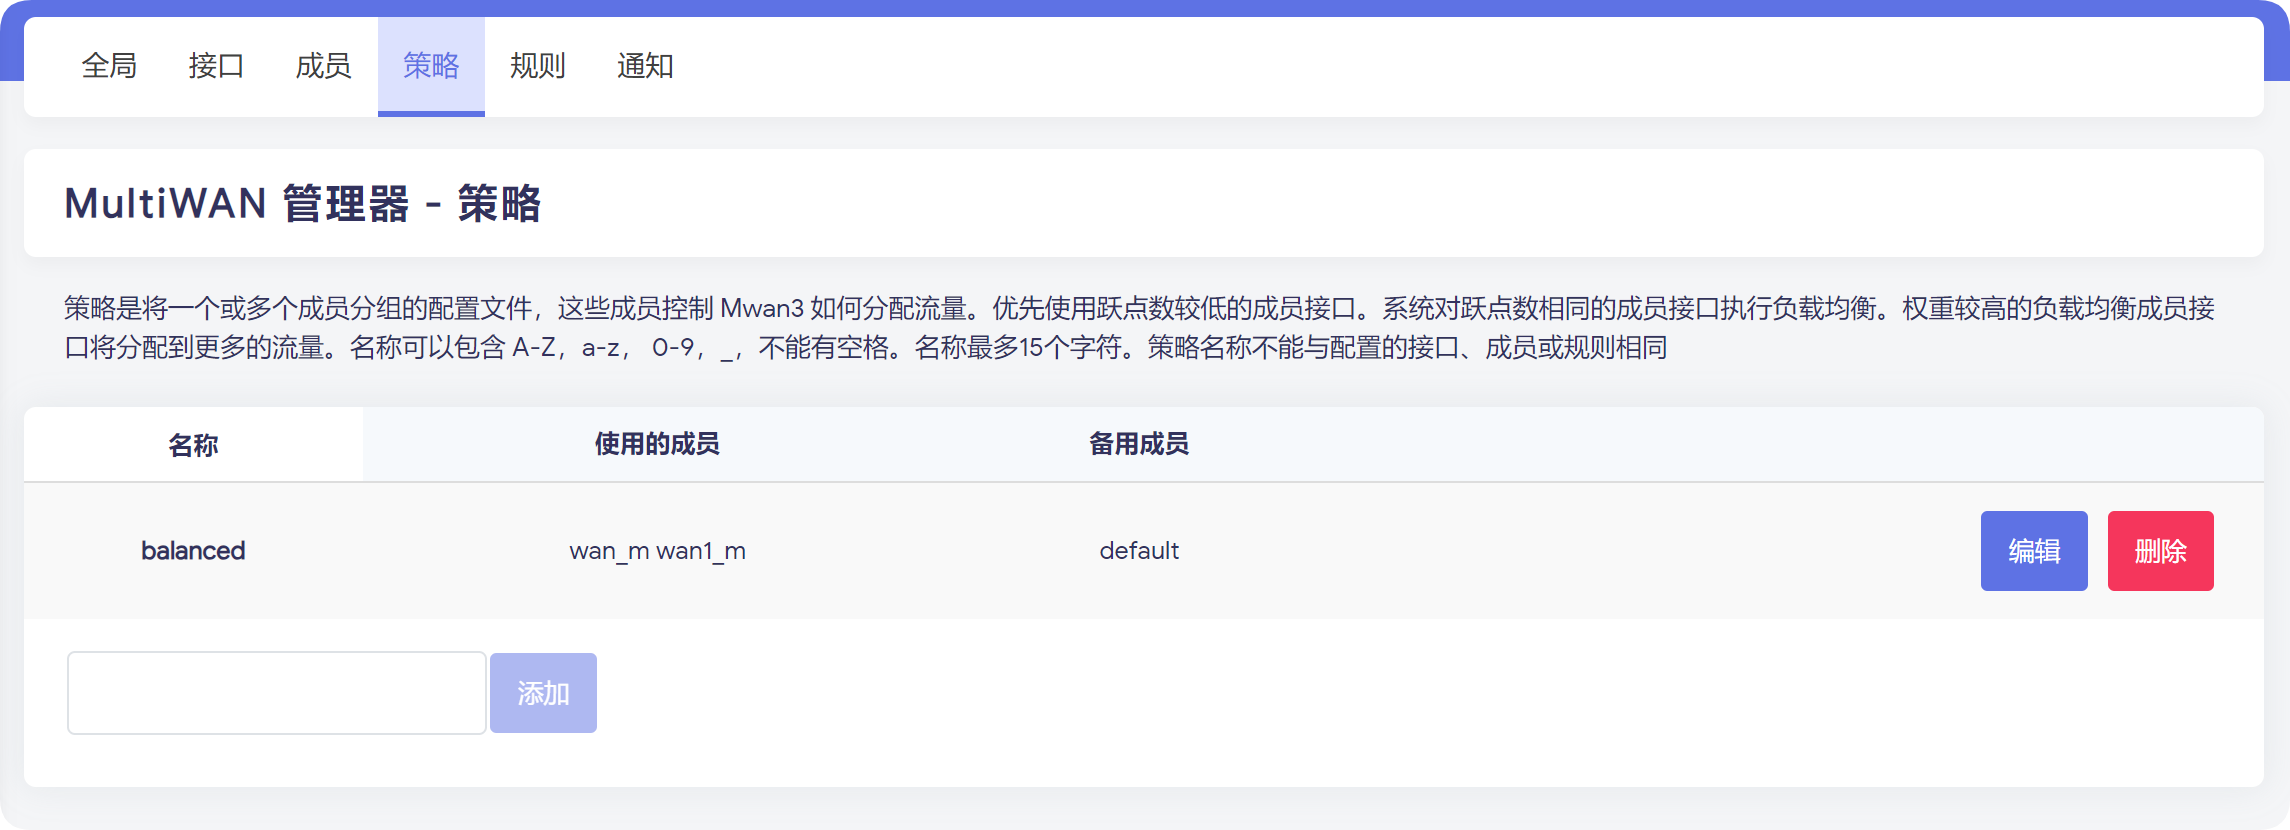Click the 添加 button

[543, 693]
